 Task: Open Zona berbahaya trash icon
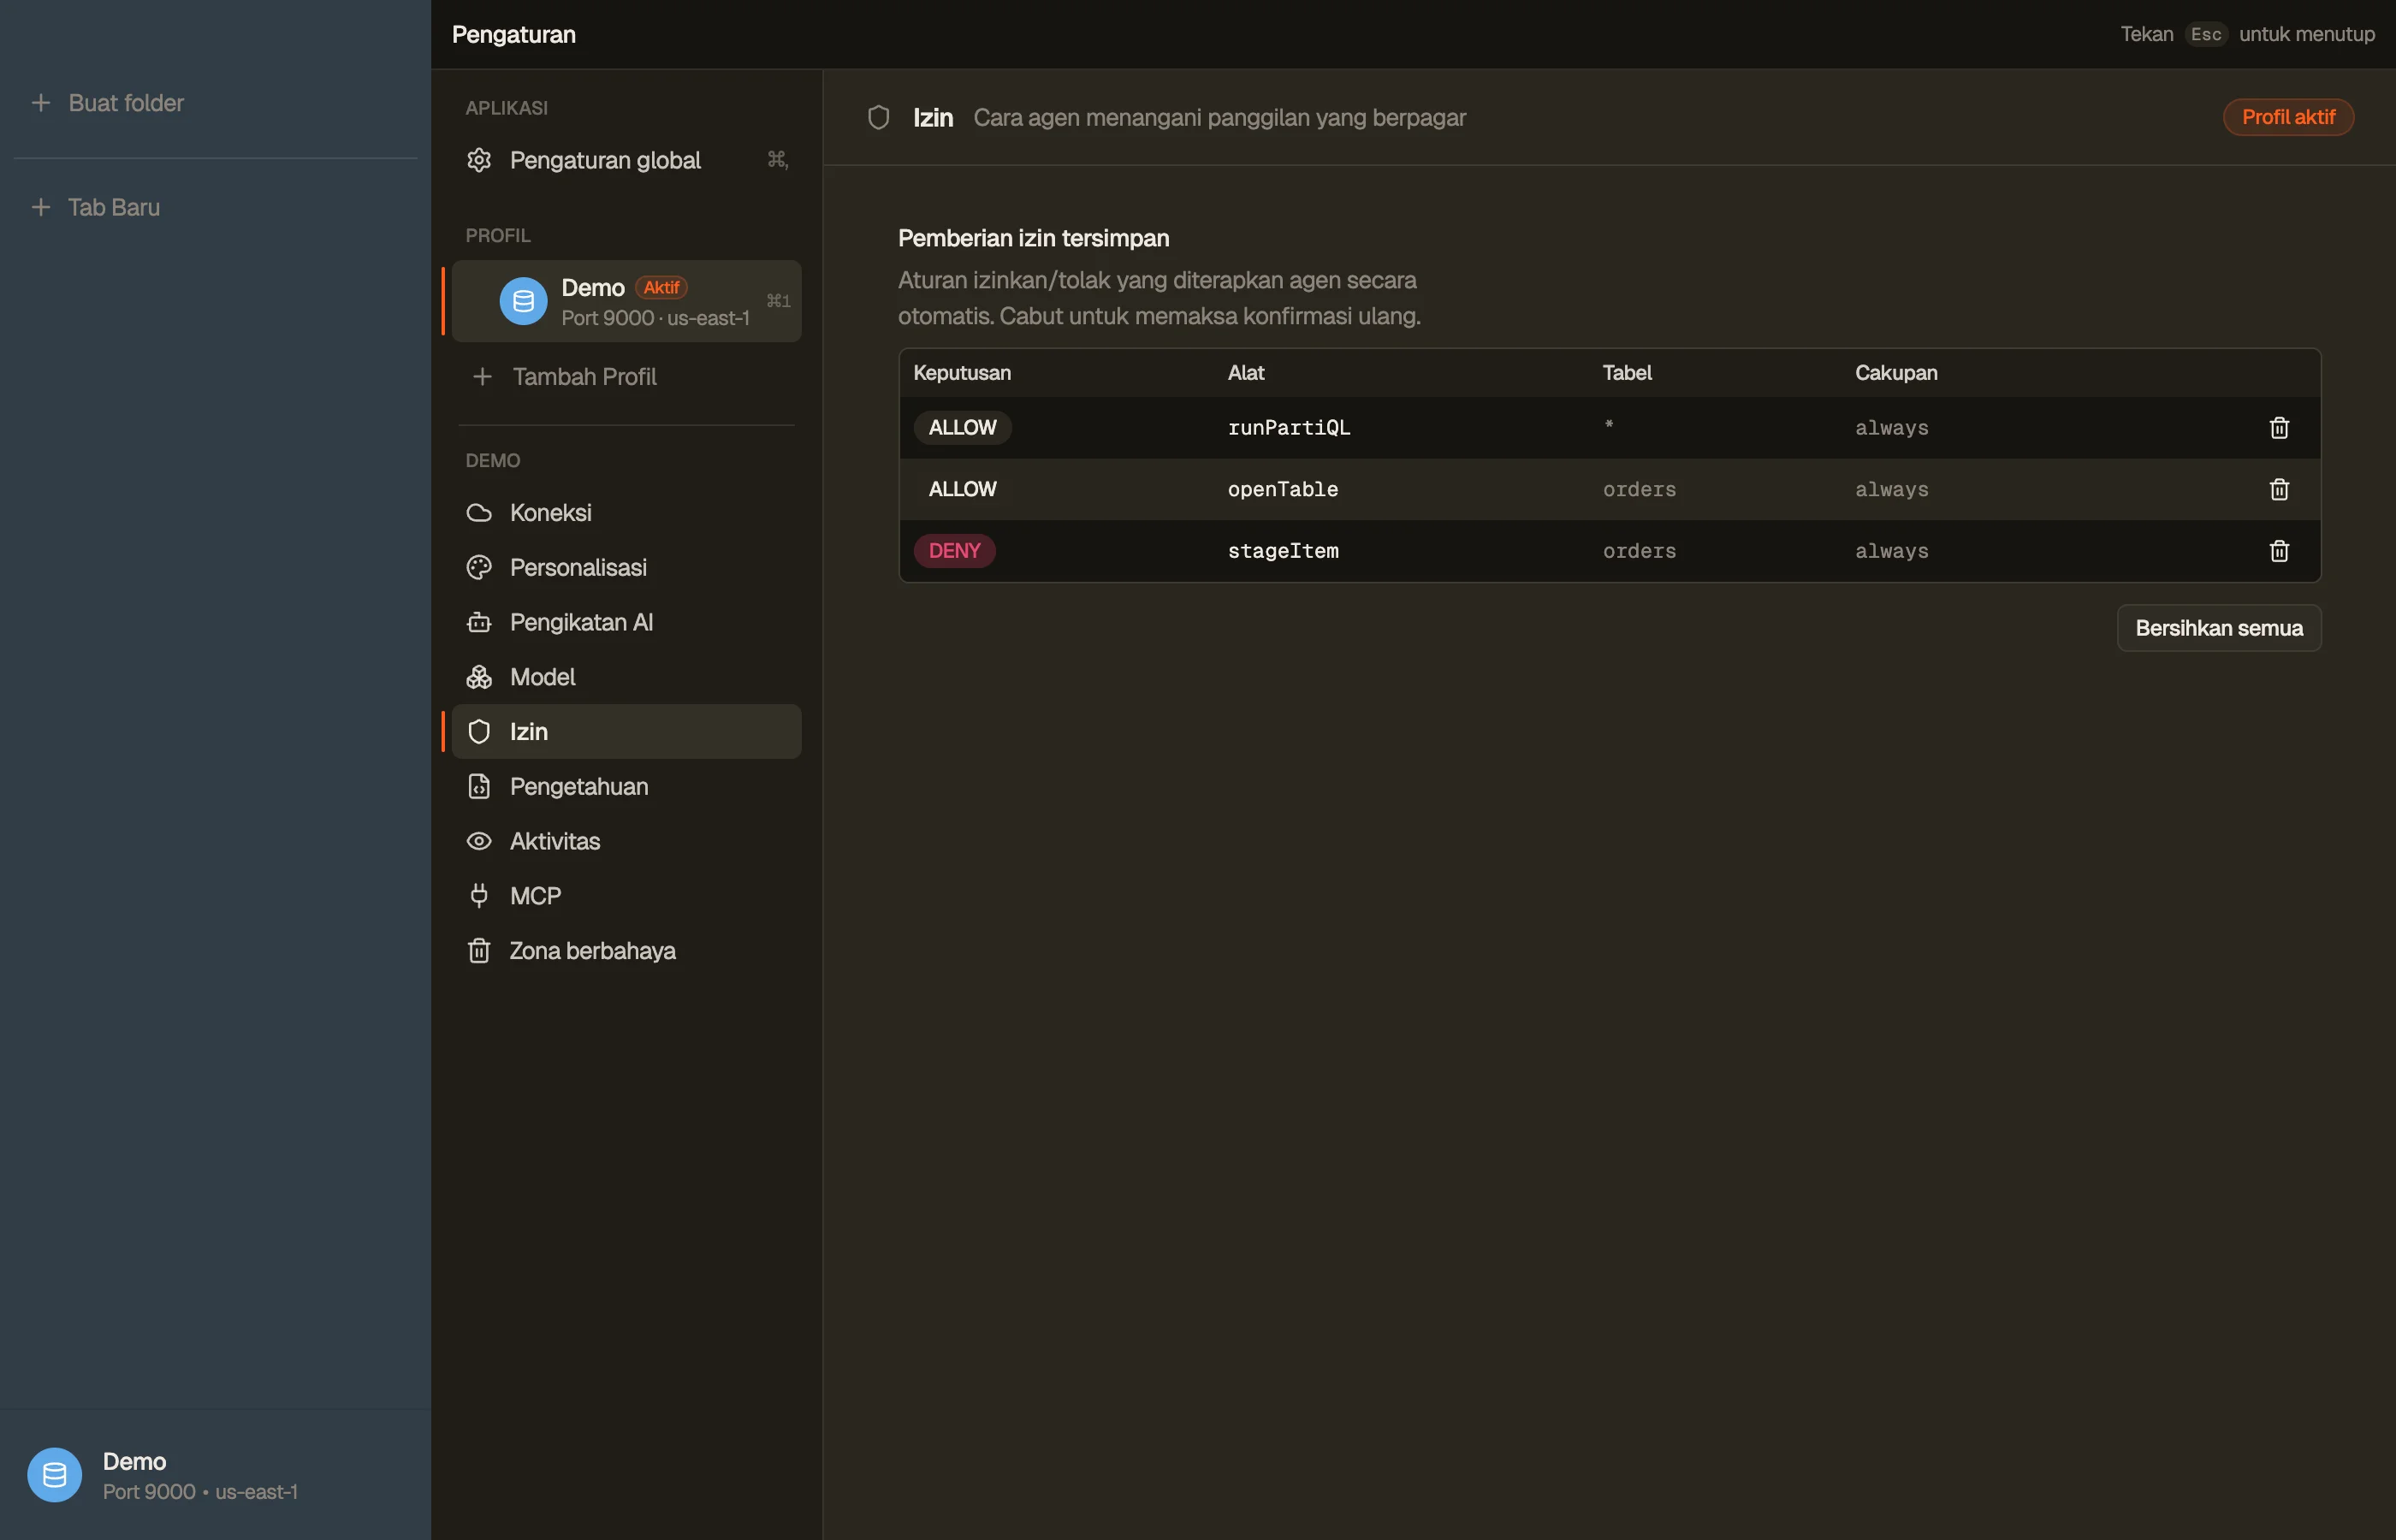point(479,951)
